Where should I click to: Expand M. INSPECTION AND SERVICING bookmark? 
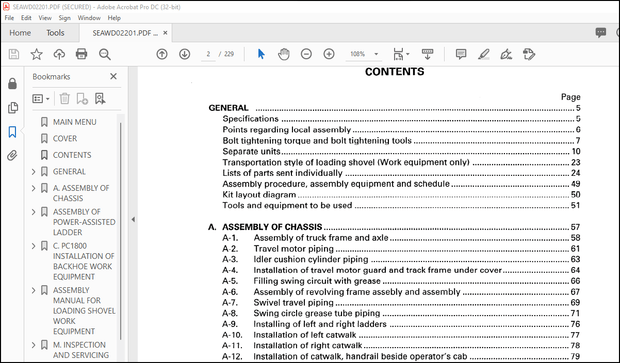click(34, 345)
